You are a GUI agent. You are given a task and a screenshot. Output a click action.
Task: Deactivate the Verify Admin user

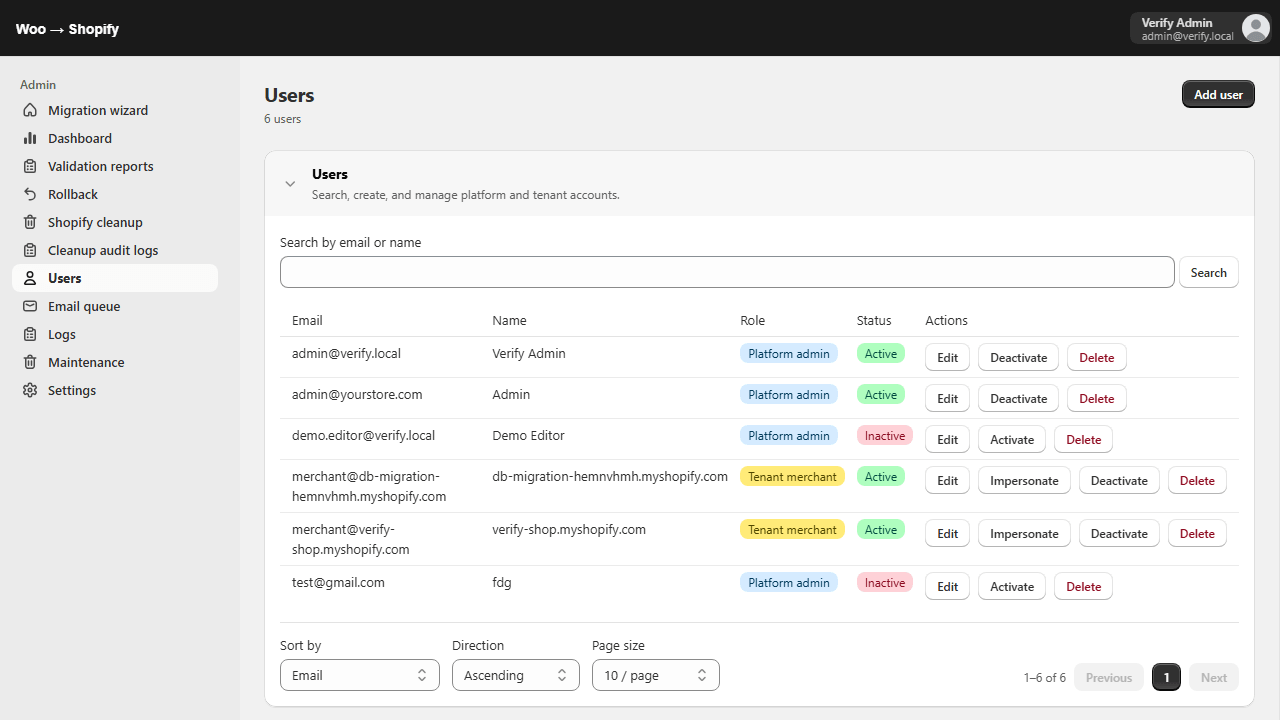1018,357
